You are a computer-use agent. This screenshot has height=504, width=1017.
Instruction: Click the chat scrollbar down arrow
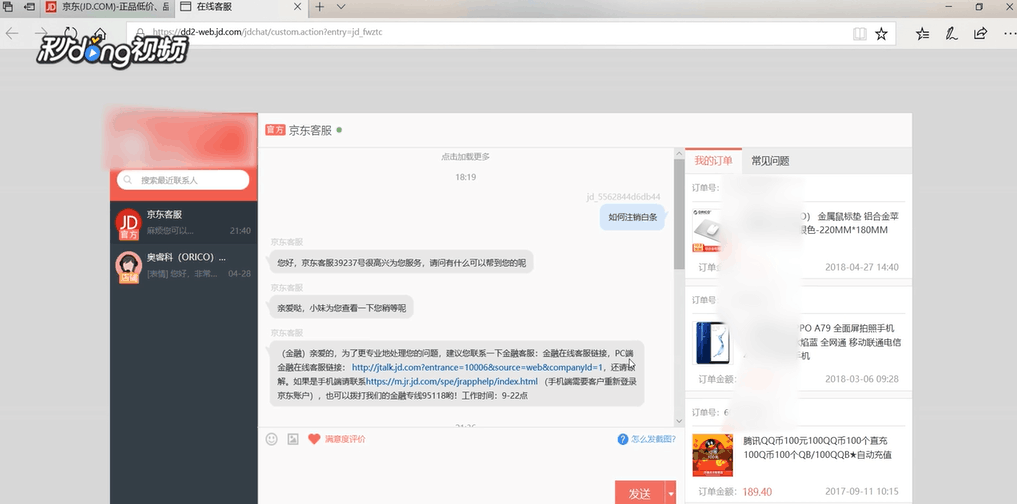click(679, 421)
